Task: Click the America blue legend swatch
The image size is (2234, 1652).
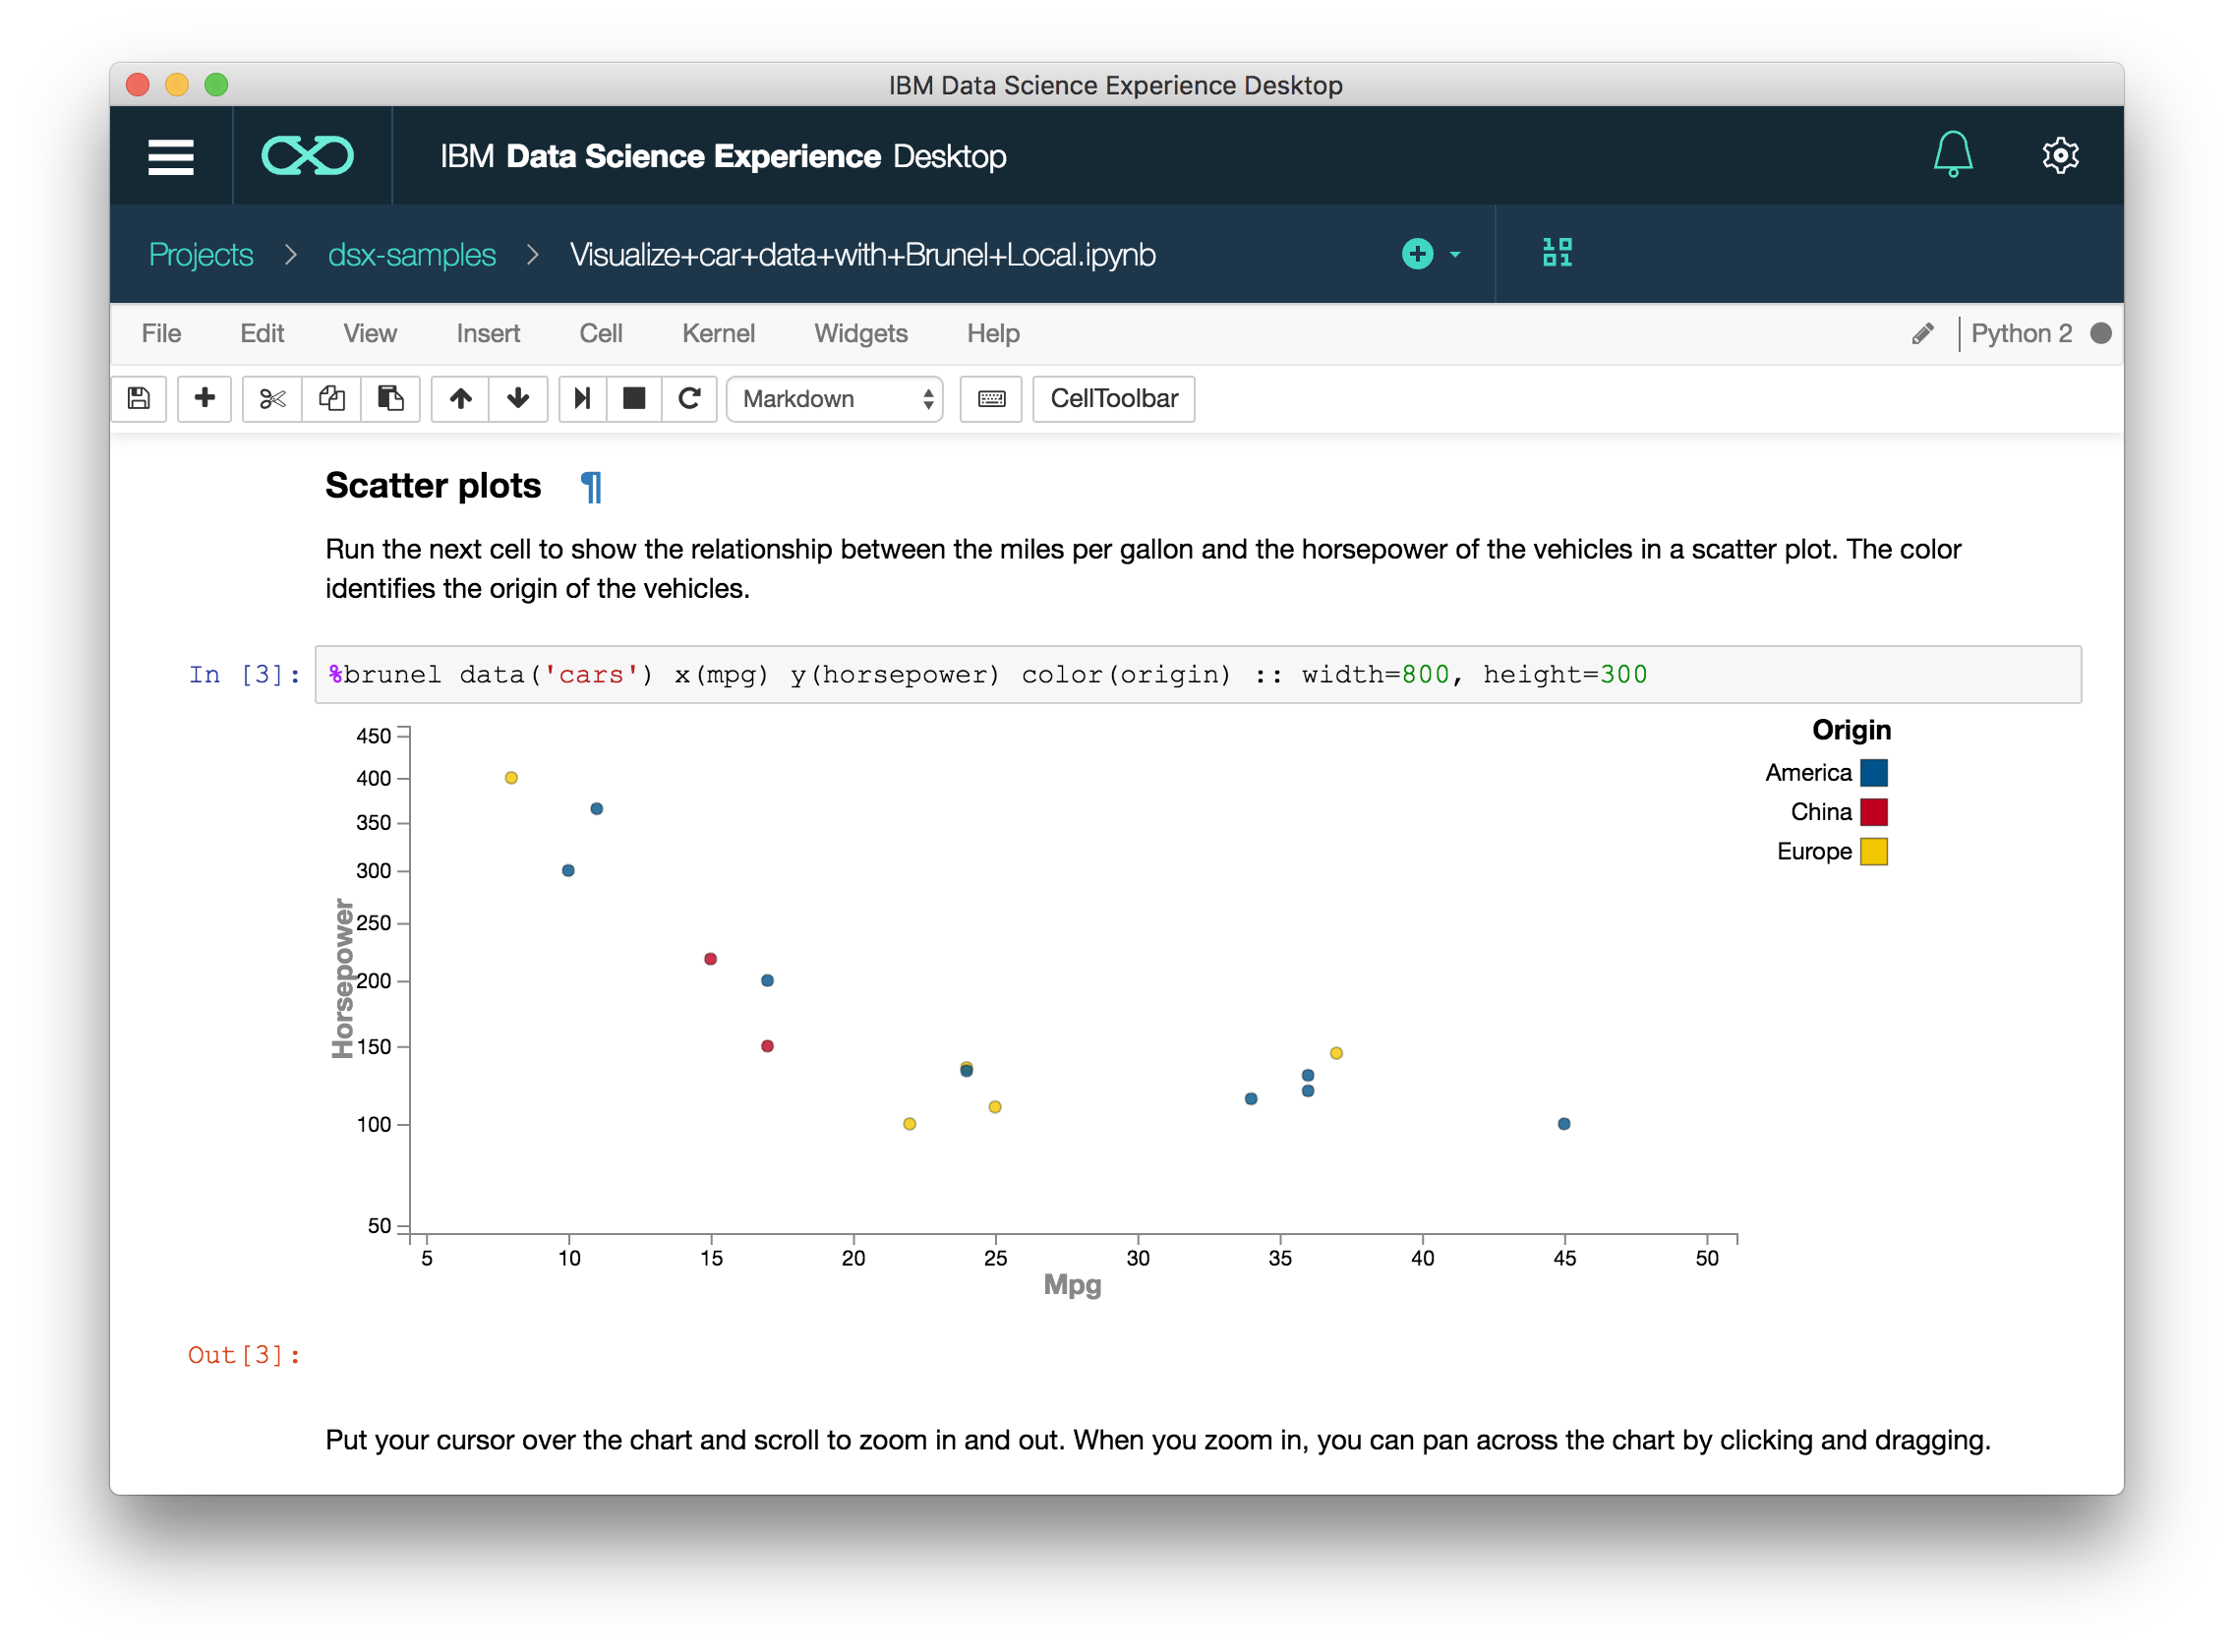Action: 1873,772
